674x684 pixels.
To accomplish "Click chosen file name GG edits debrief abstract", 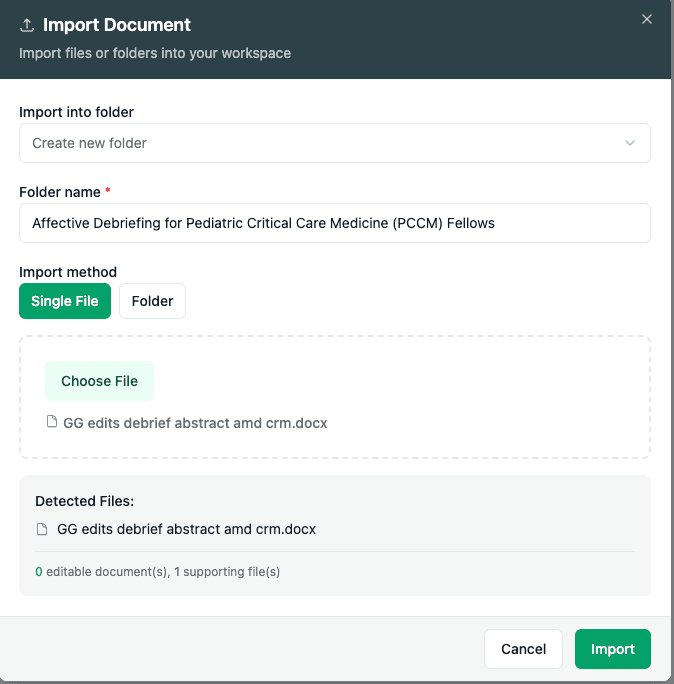I will 195,423.
